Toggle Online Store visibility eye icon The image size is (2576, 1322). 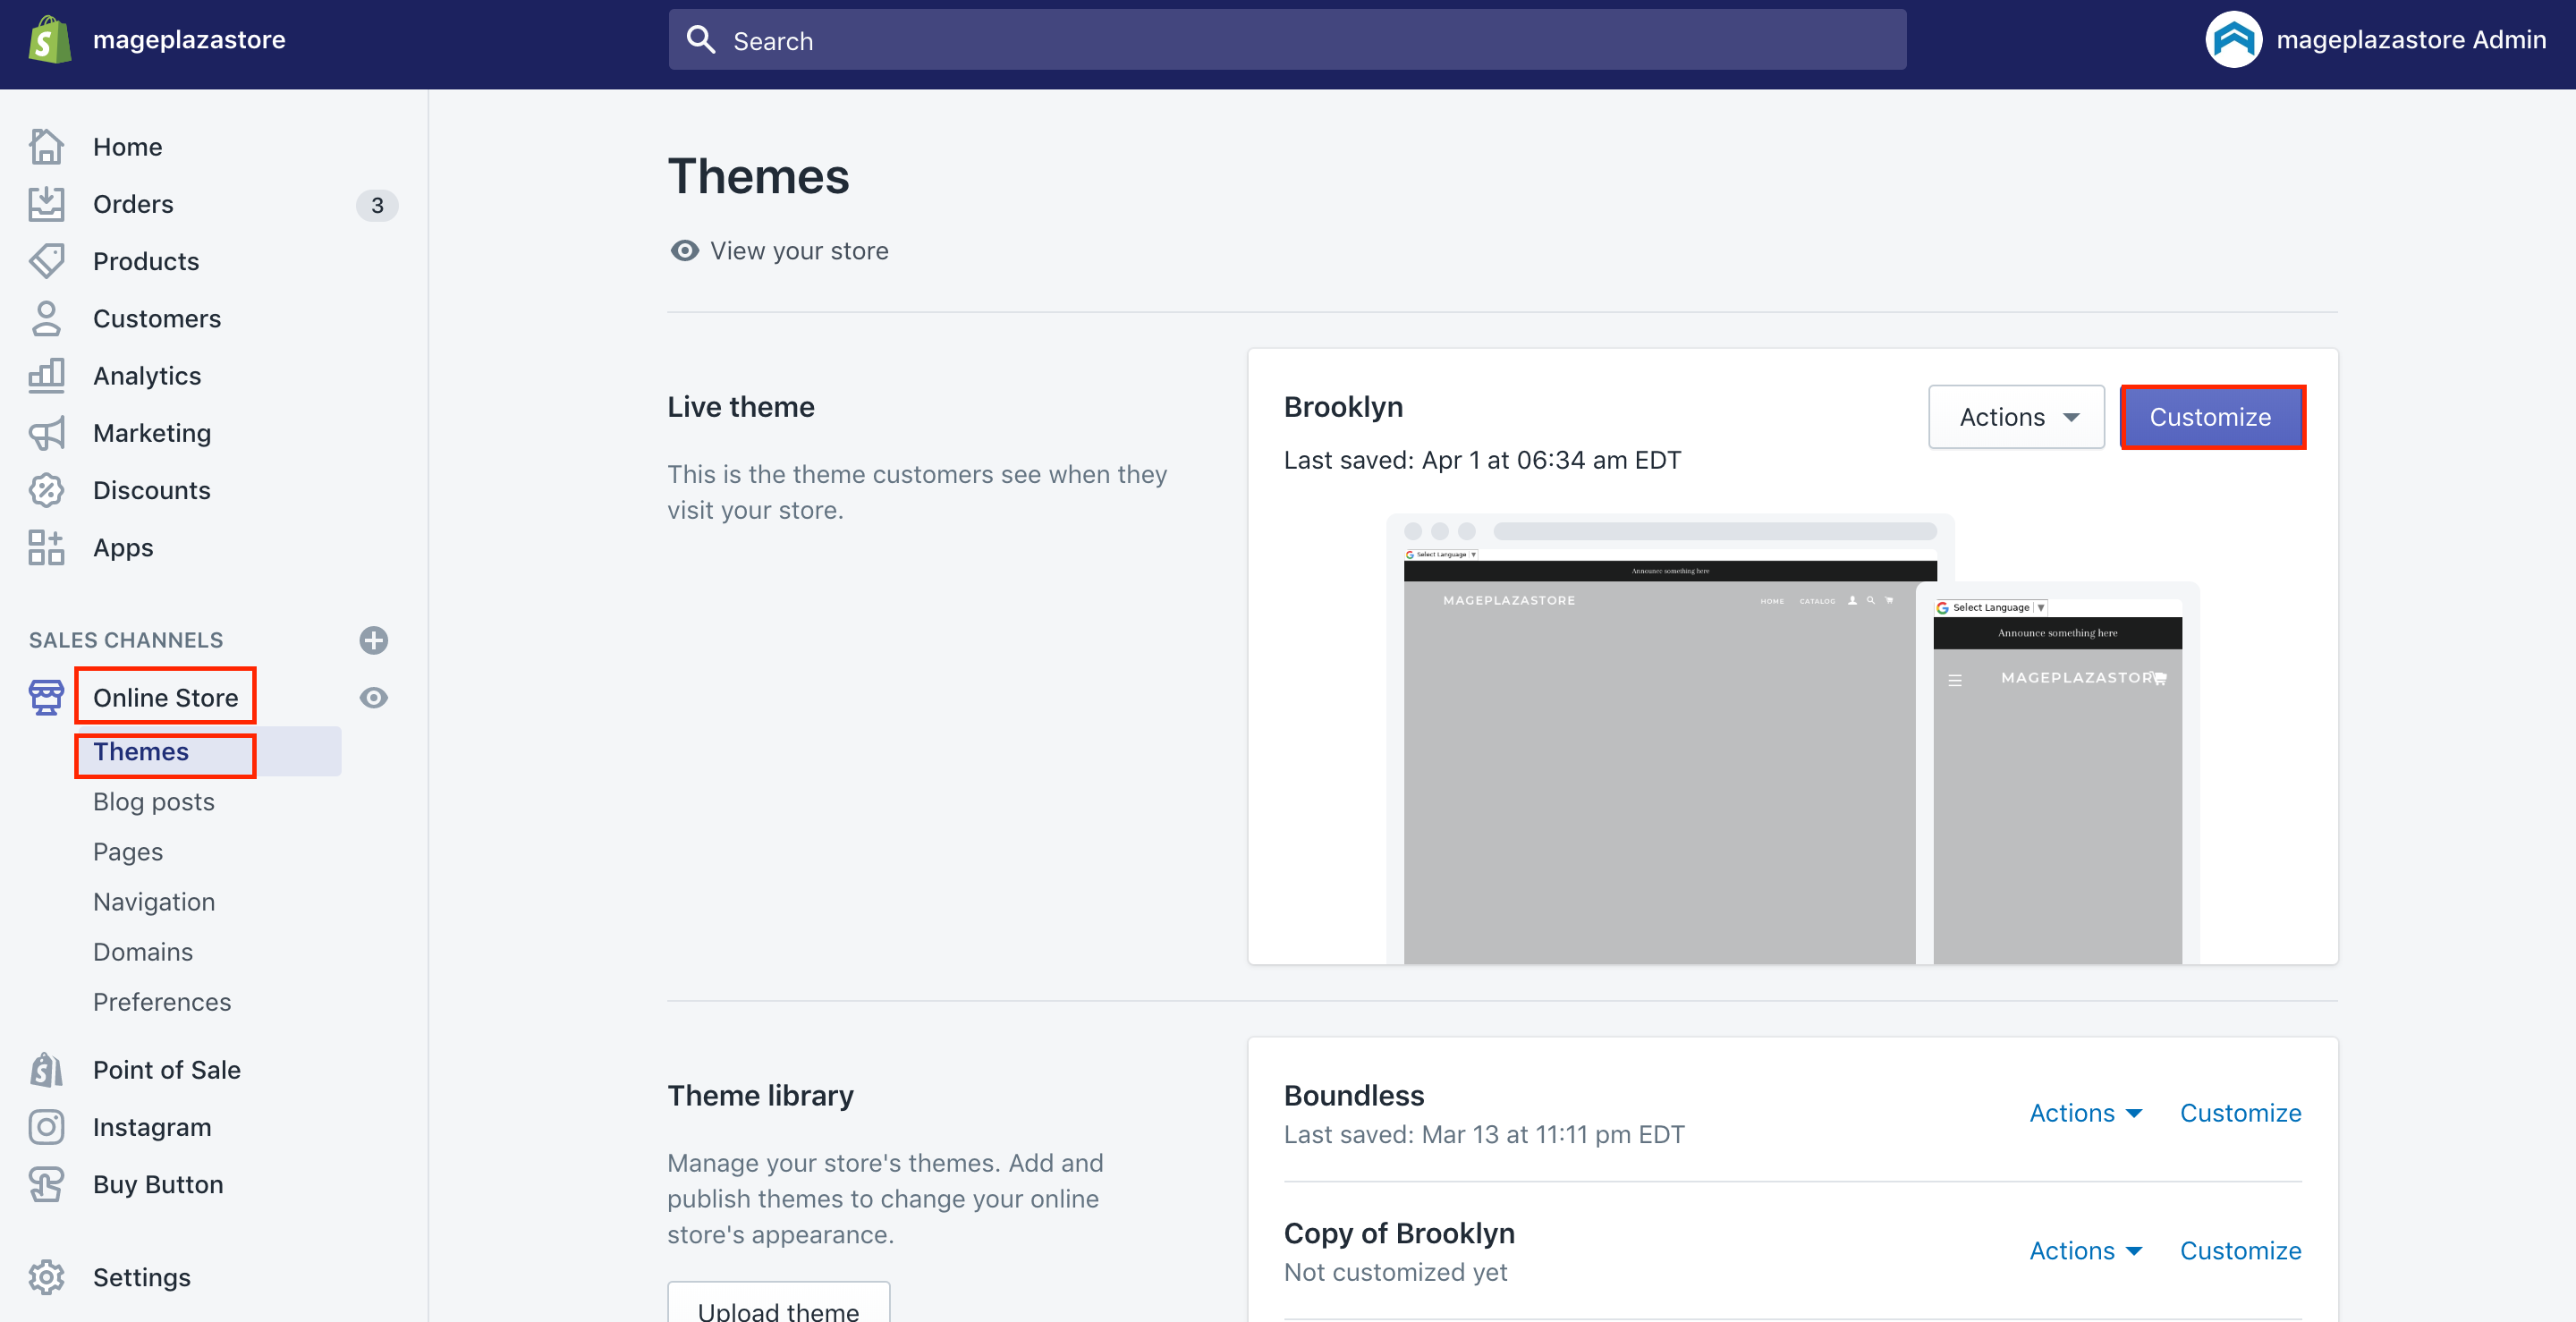[374, 697]
